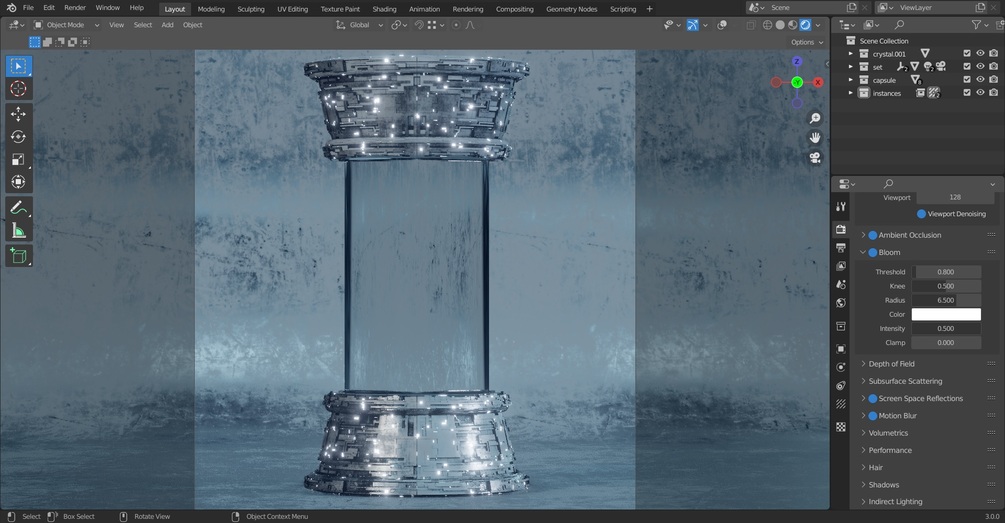This screenshot has width=1005, height=523.
Task: Click the green Y axis gizmo
Action: pyautogui.click(x=797, y=82)
